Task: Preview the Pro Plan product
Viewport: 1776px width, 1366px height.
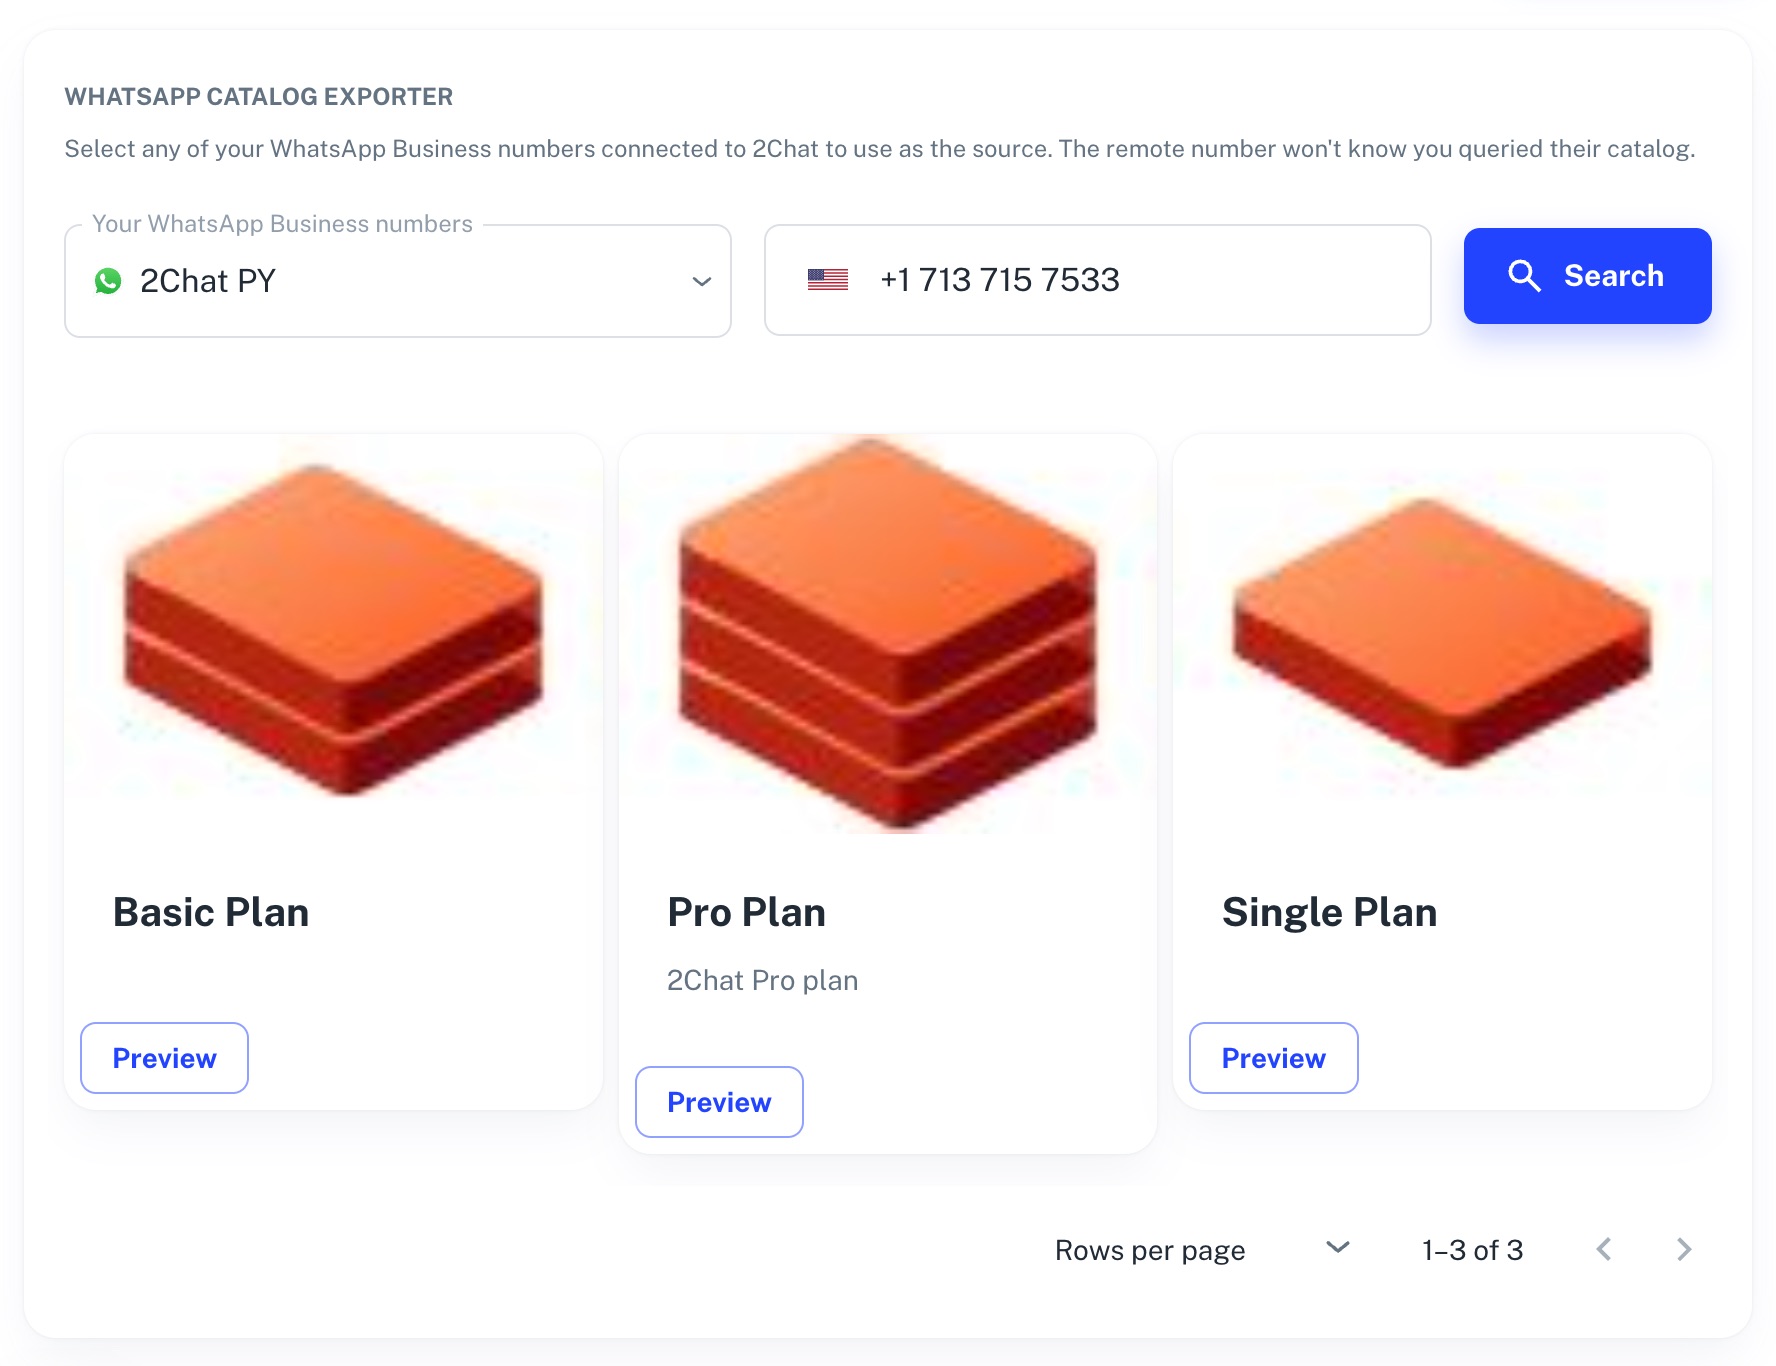Action: (719, 1102)
